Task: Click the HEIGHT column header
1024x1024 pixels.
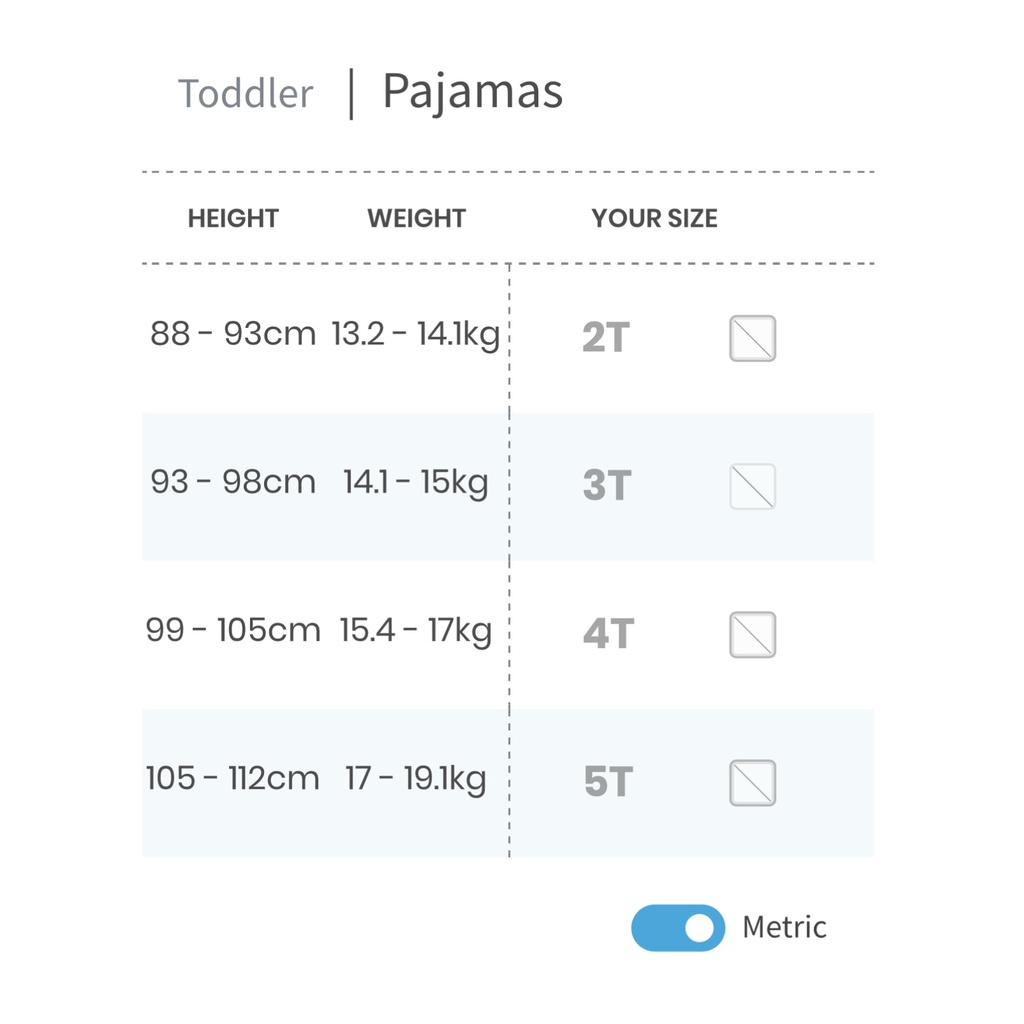Action: tap(233, 219)
